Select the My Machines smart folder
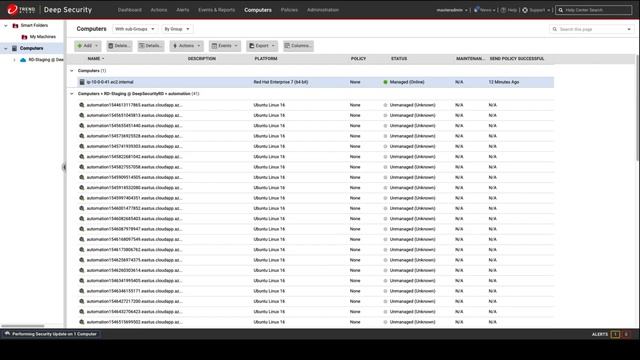Image resolution: width=640 pixels, height=360 pixels. (x=42, y=37)
